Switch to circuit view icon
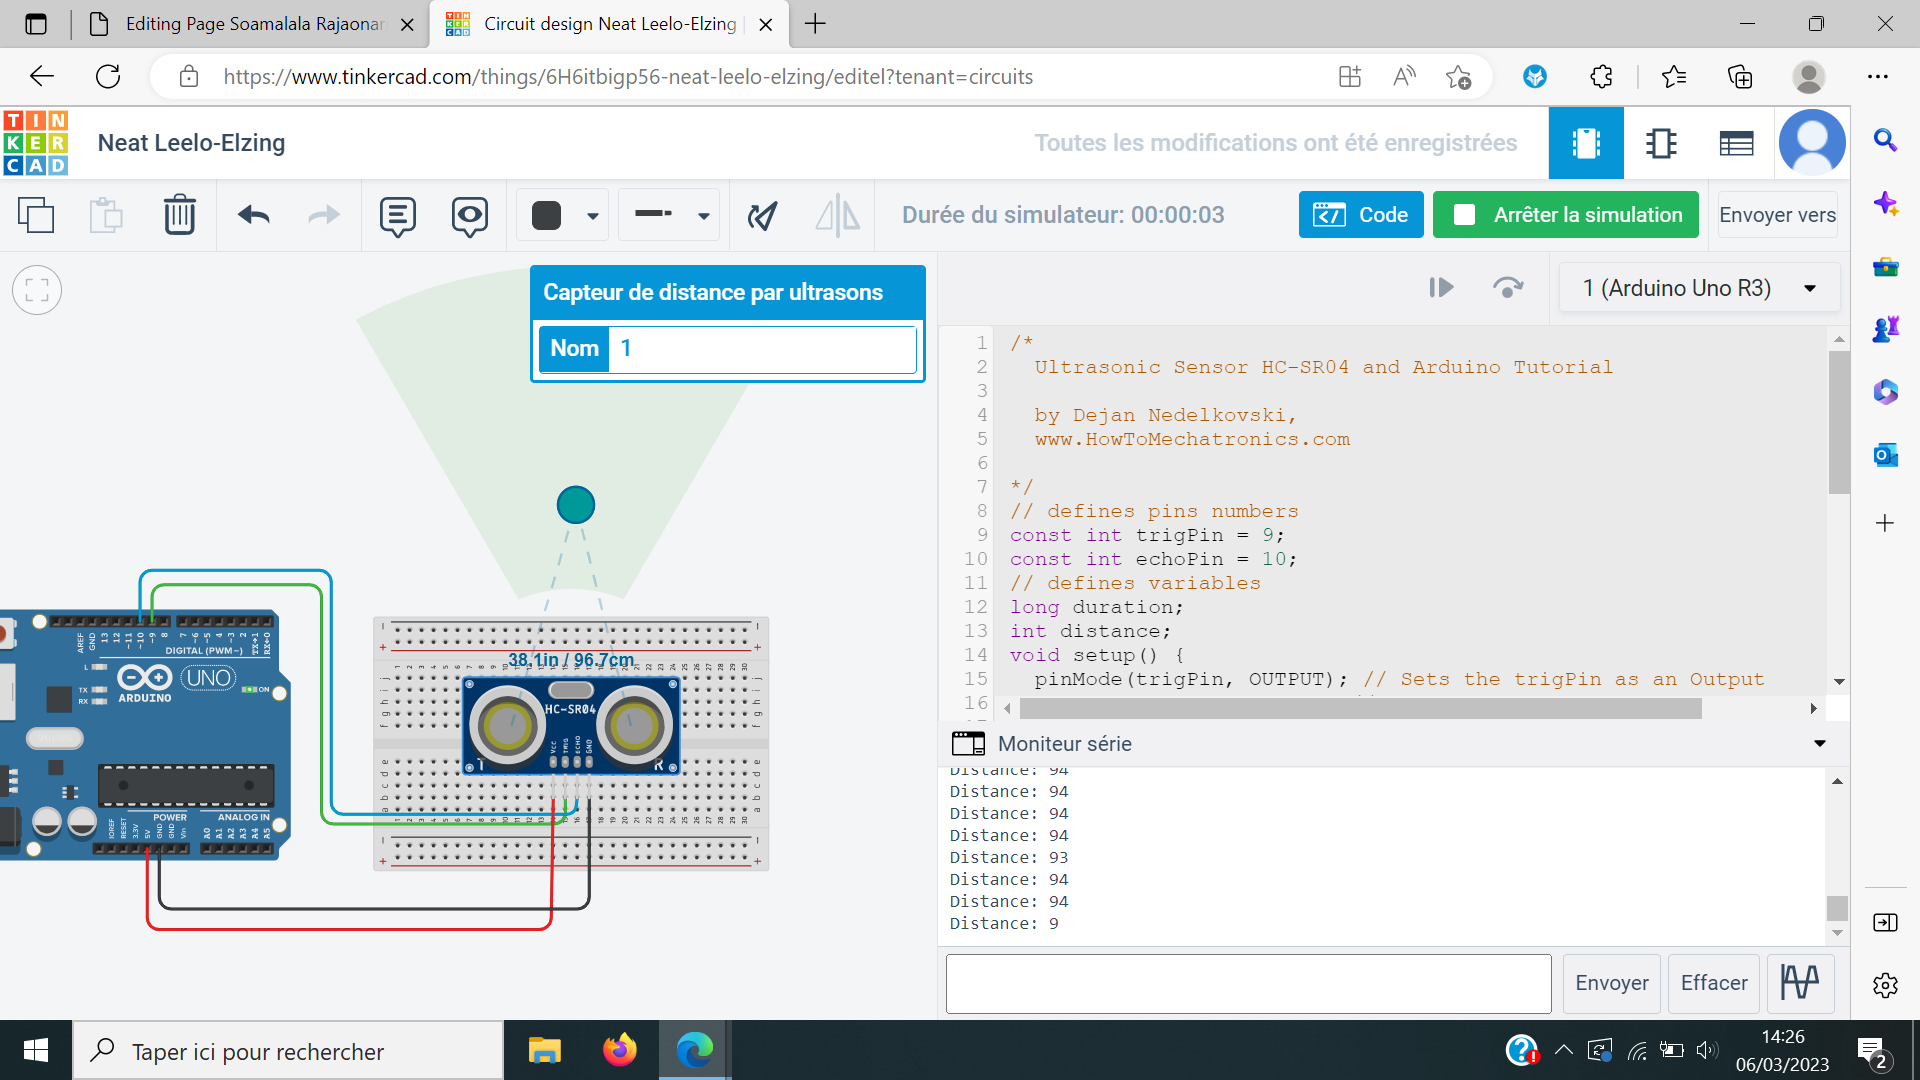 pyautogui.click(x=1586, y=144)
